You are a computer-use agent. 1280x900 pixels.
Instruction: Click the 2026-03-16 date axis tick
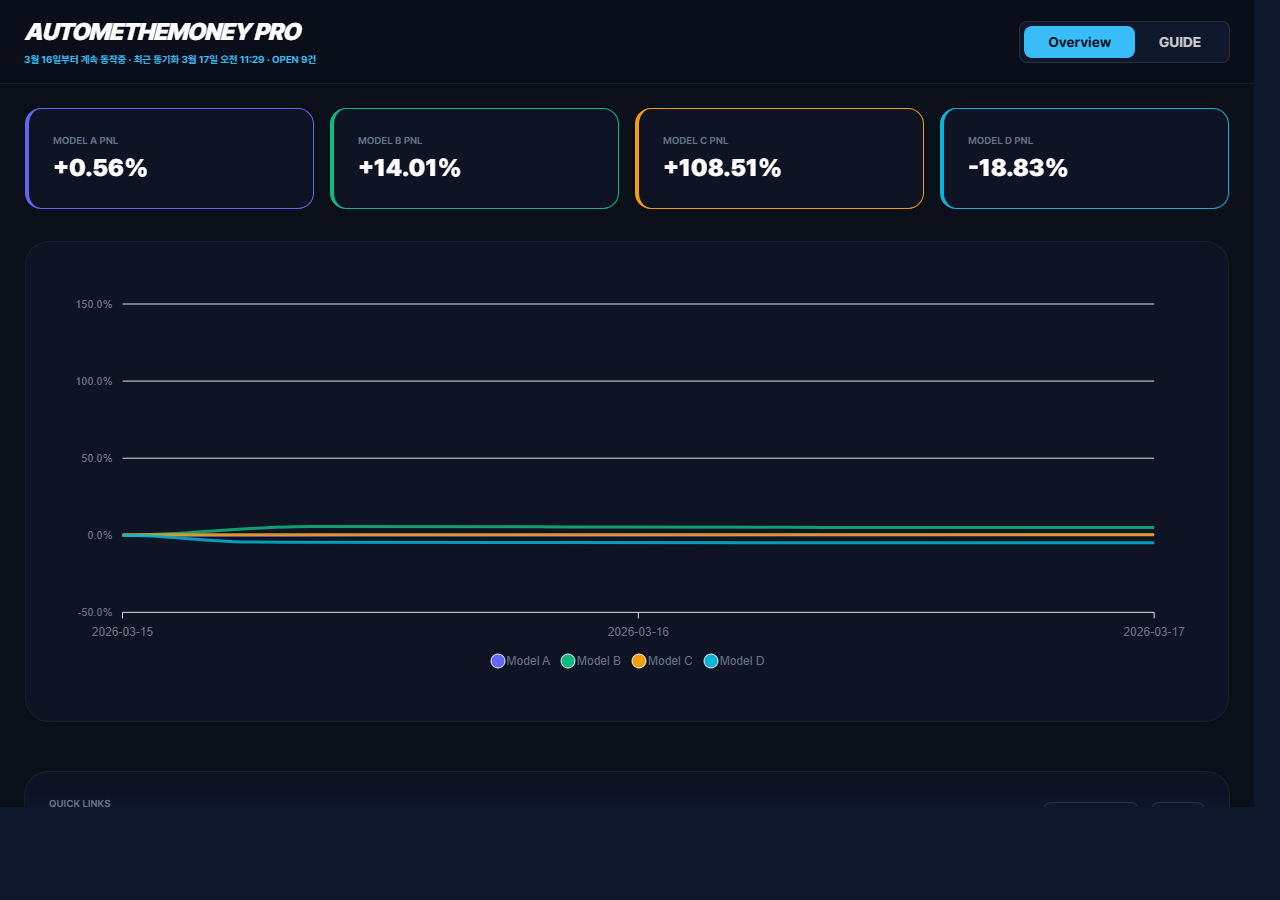pyautogui.click(x=638, y=632)
